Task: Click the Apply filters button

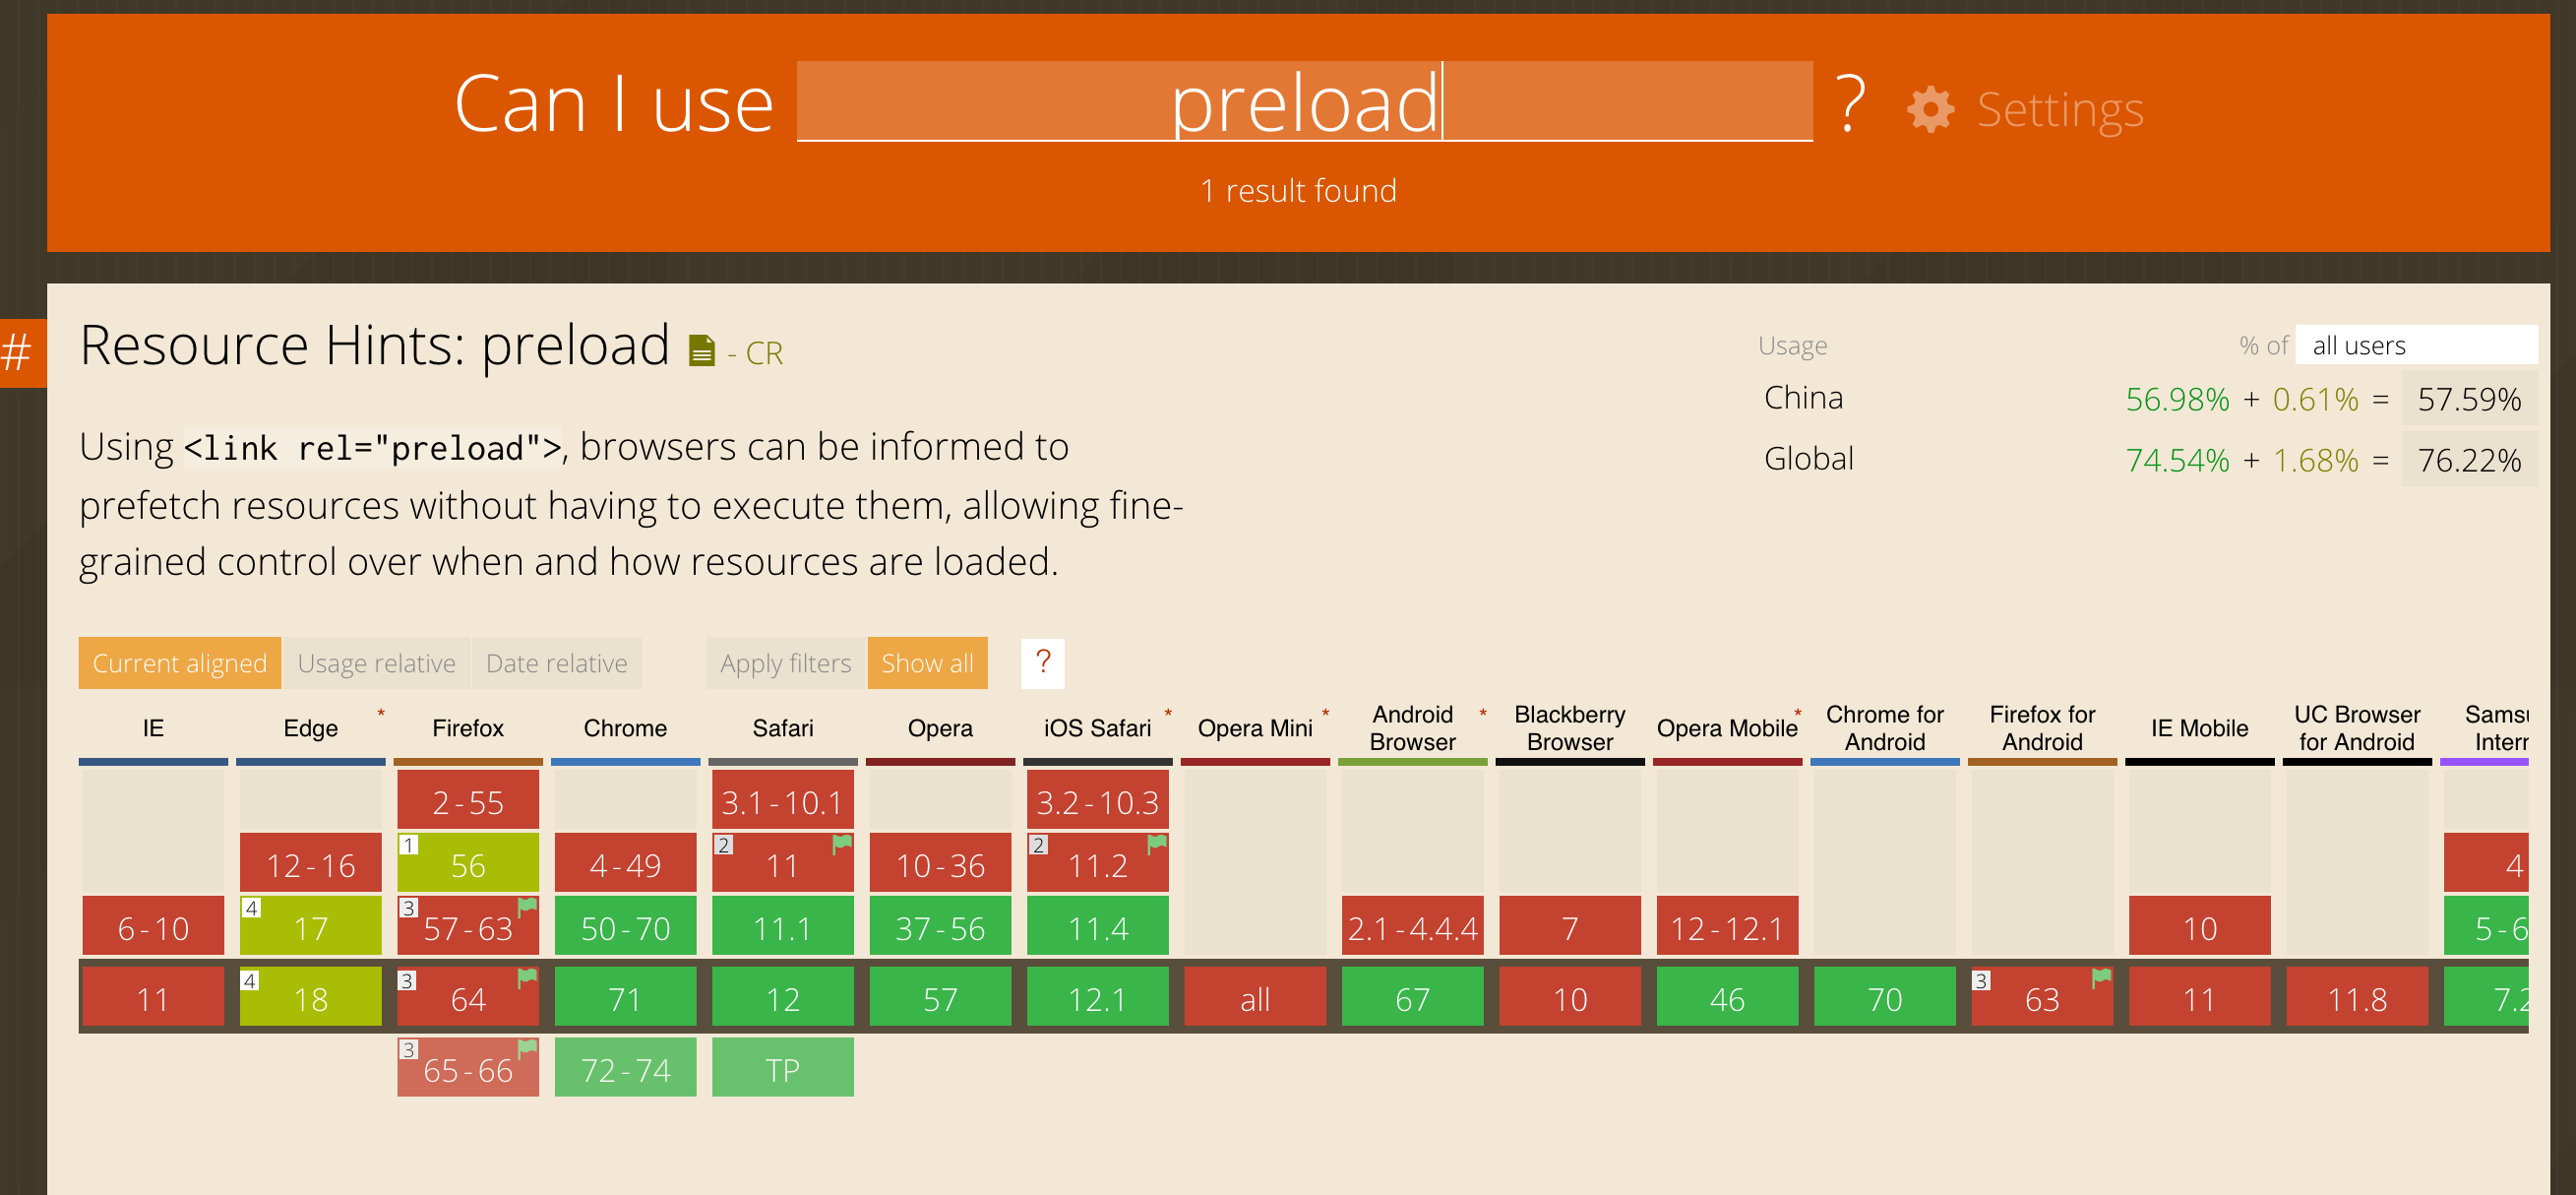Action: 785,663
